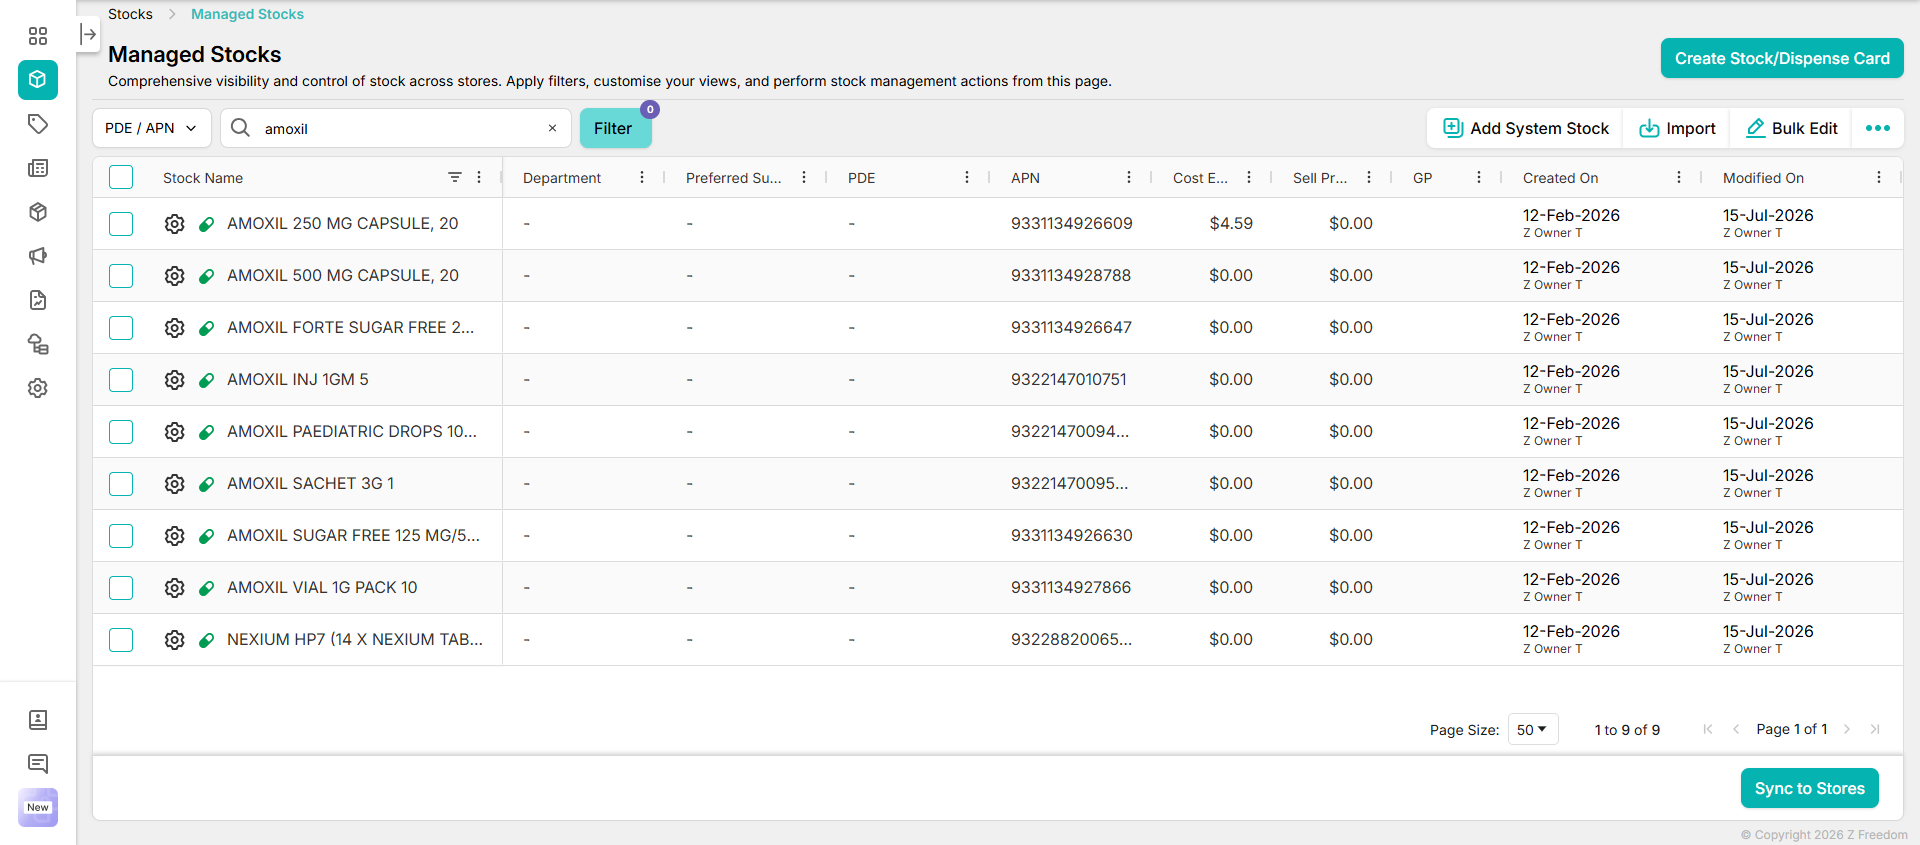Go to last page arrow
Viewport: 1920px width, 845px height.
tap(1875, 729)
